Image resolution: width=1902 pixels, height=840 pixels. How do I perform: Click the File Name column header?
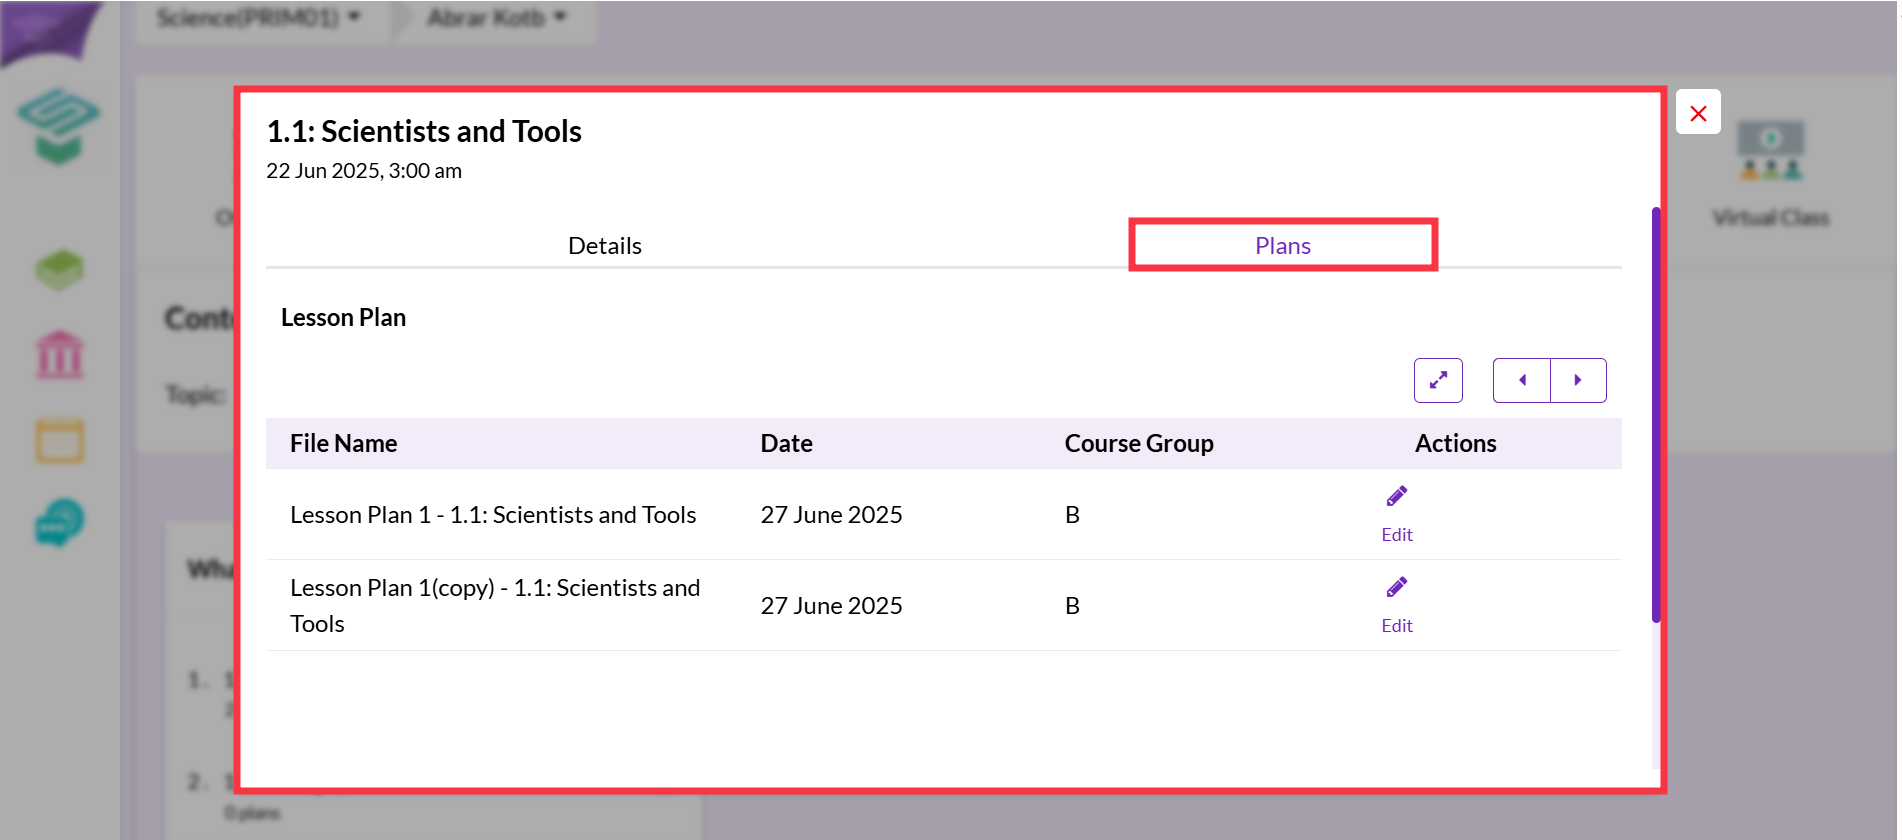pyautogui.click(x=344, y=444)
